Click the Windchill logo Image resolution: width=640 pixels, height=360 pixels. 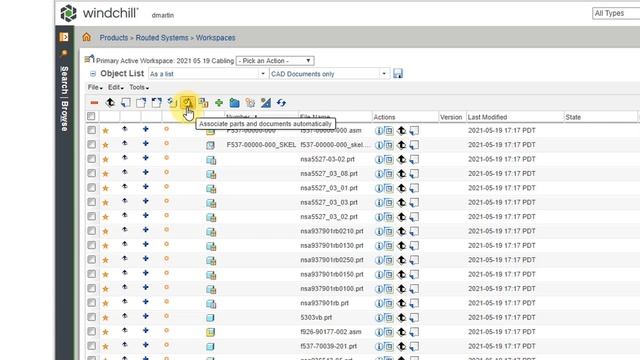pos(100,13)
